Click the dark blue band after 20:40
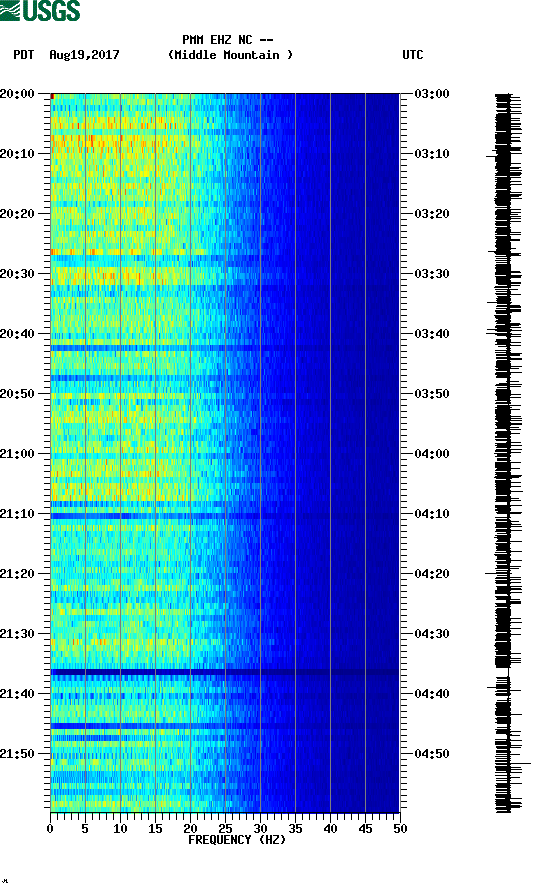Screen dimensions: 552x892 [225, 348]
